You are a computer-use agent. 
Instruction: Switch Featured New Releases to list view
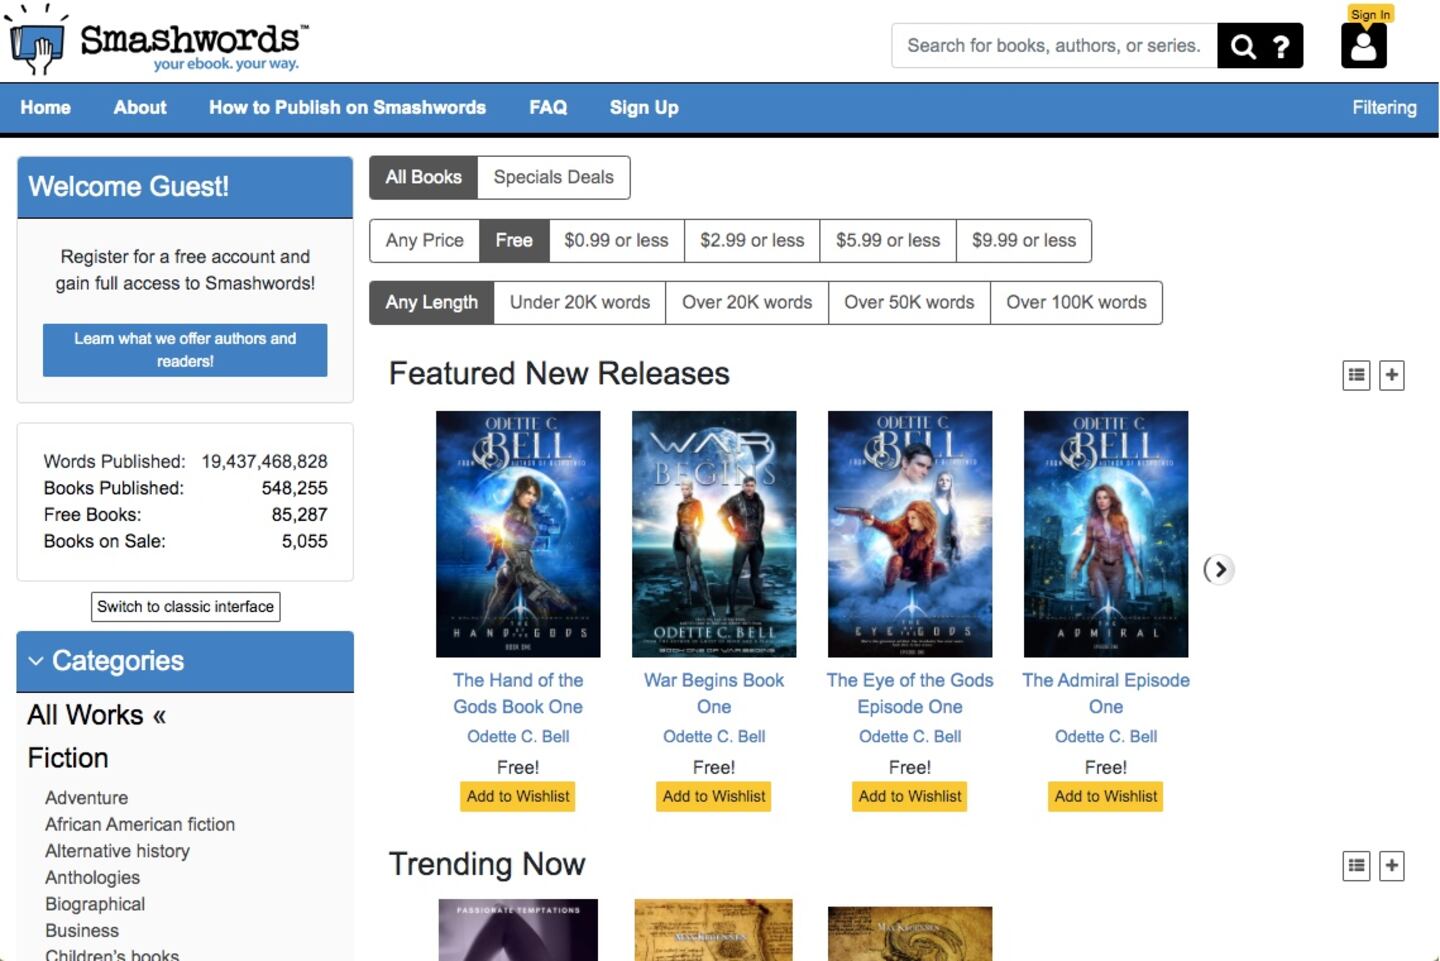pyautogui.click(x=1356, y=375)
